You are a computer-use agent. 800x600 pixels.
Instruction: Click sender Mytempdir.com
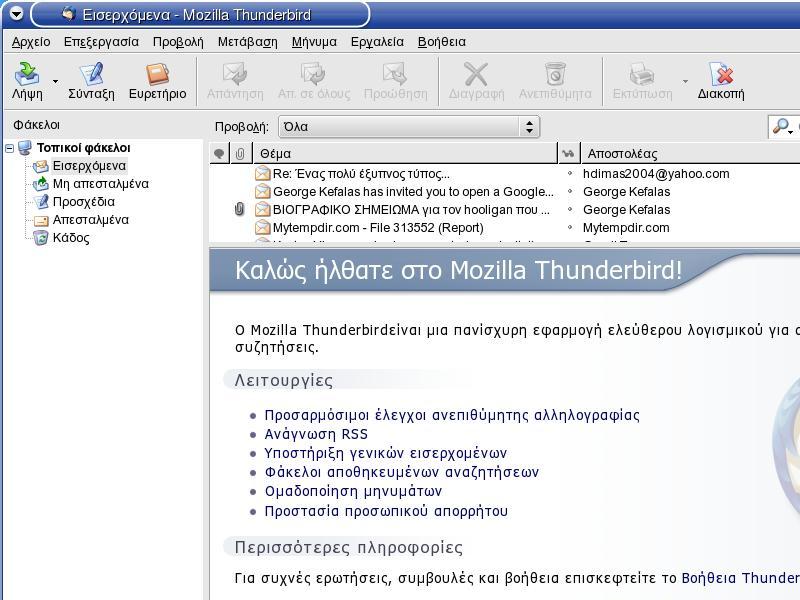(x=626, y=228)
